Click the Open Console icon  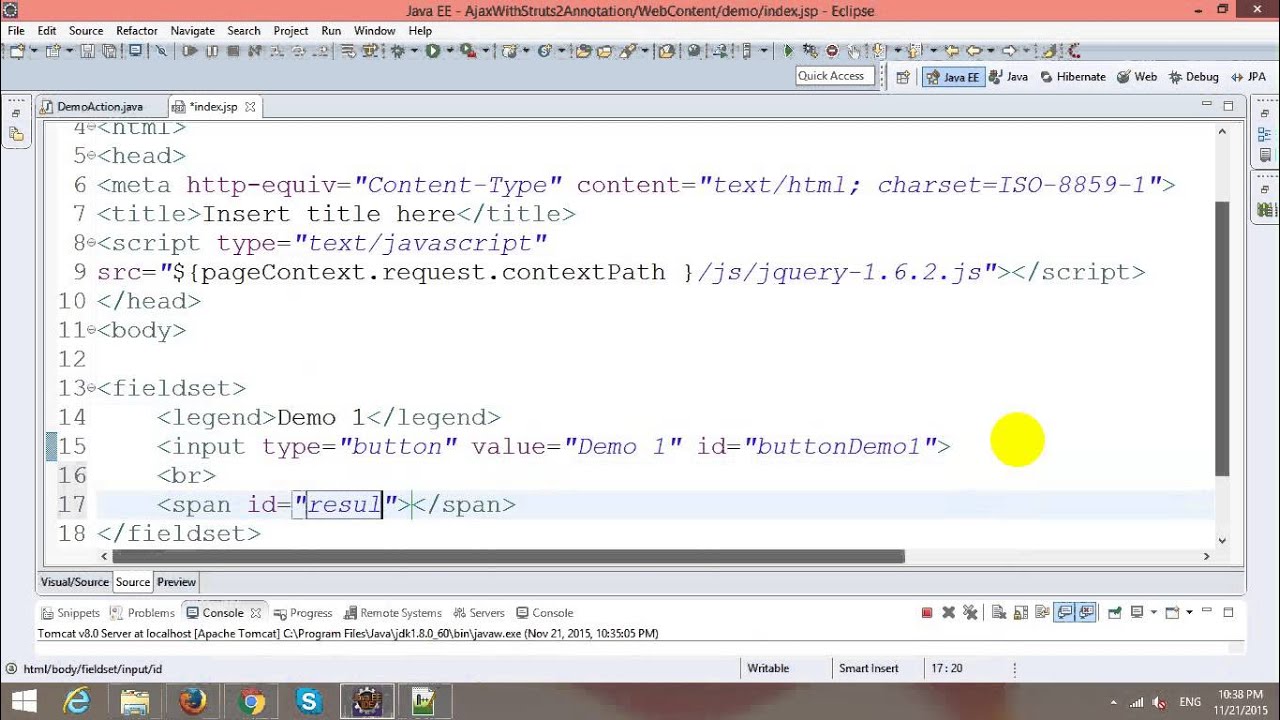pos(1172,612)
